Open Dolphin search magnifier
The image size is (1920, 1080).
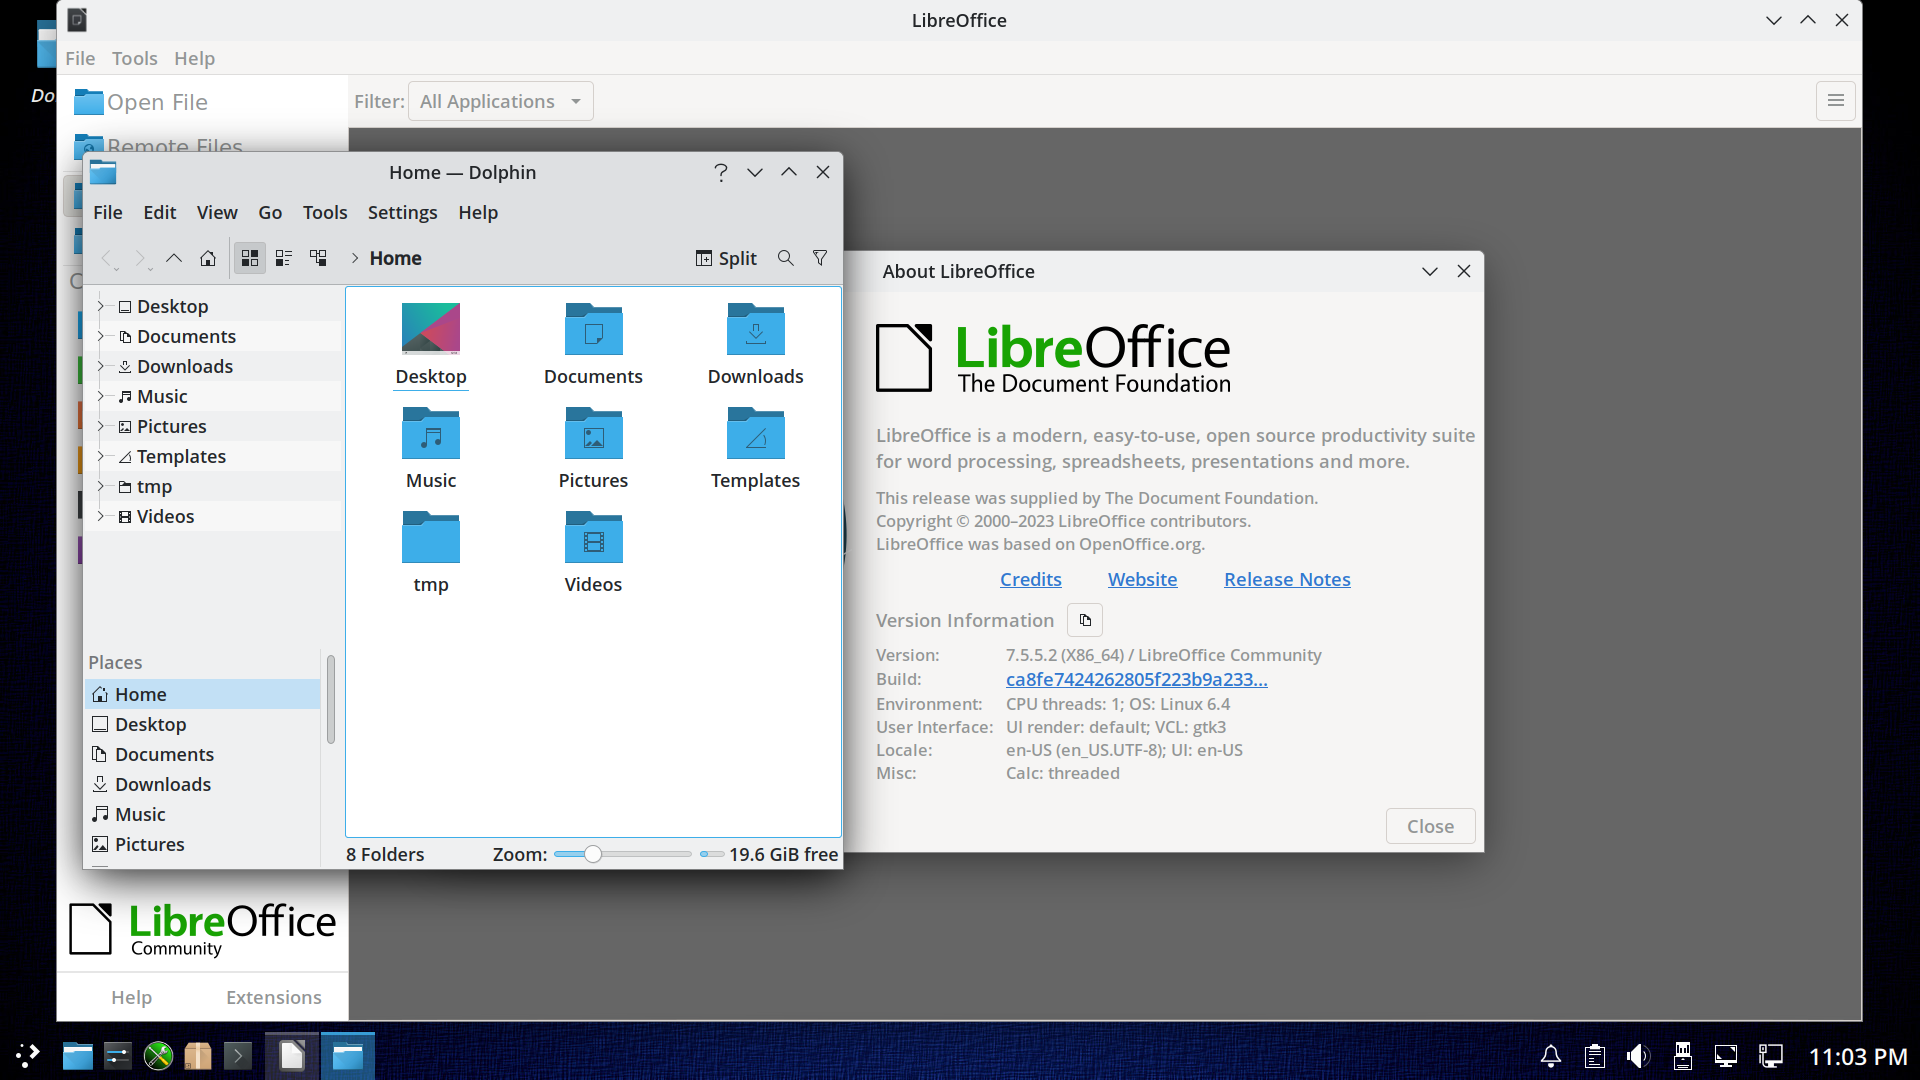point(786,258)
